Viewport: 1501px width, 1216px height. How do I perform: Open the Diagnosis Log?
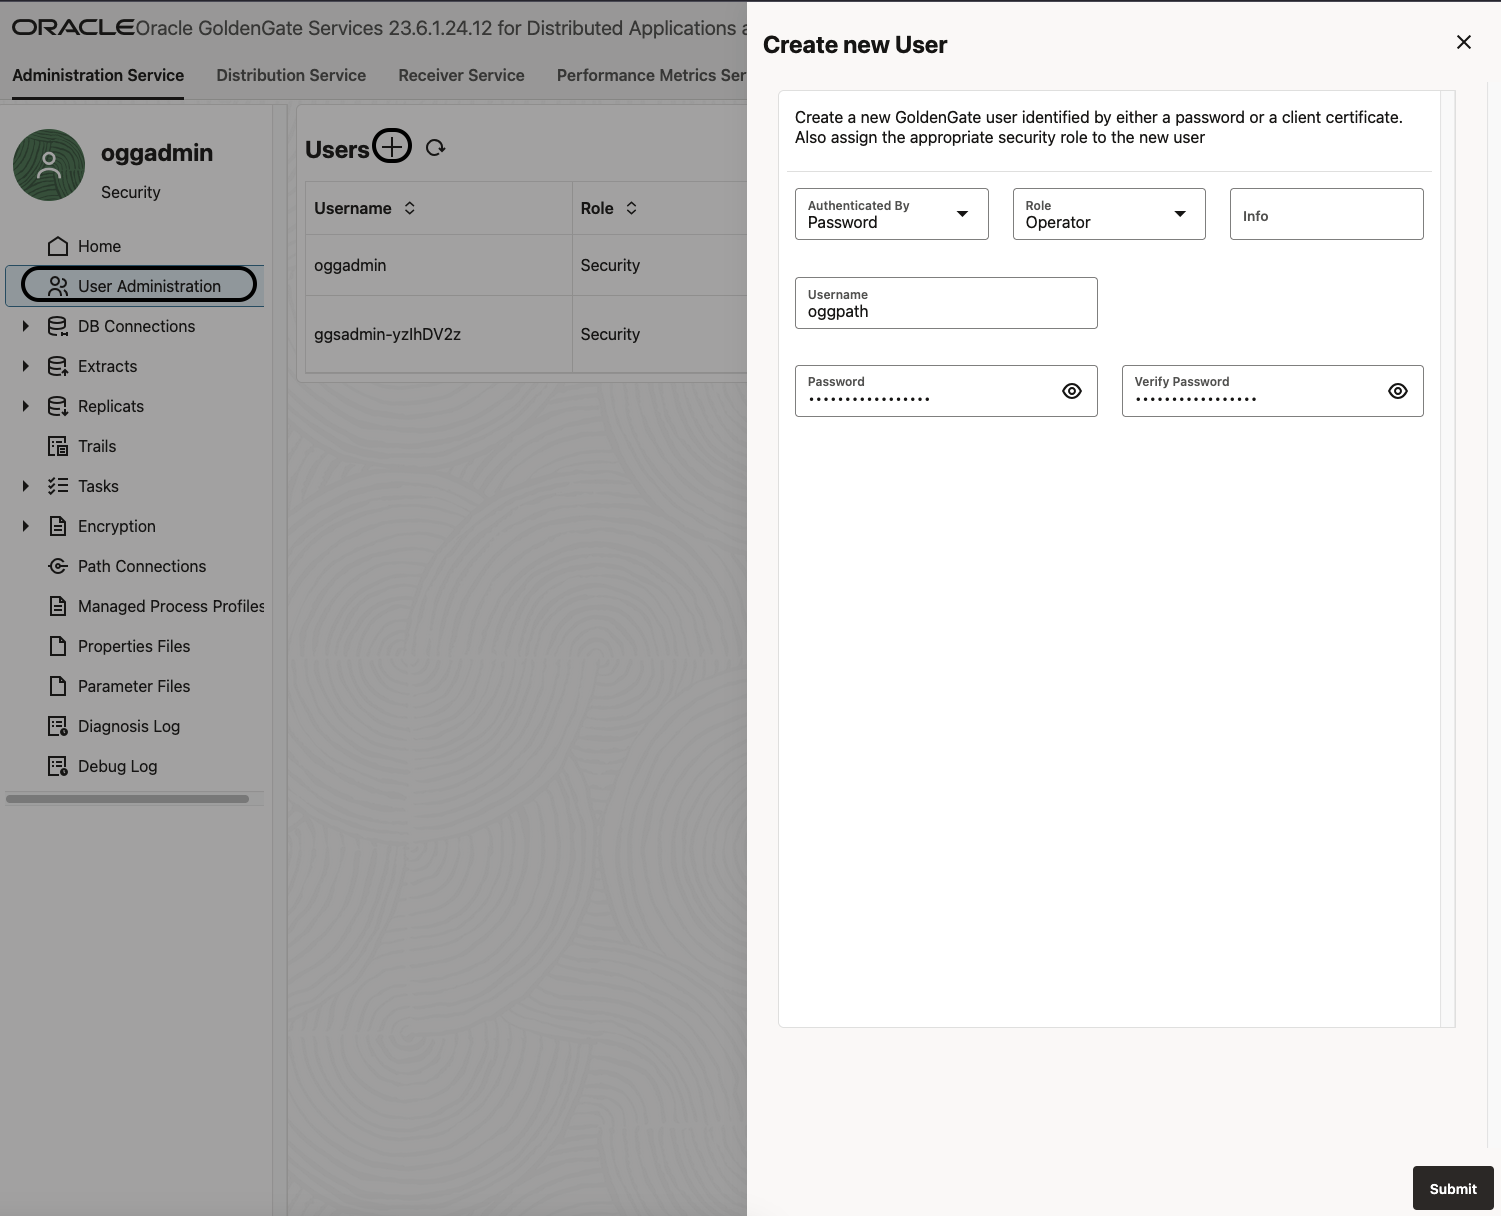tap(128, 726)
